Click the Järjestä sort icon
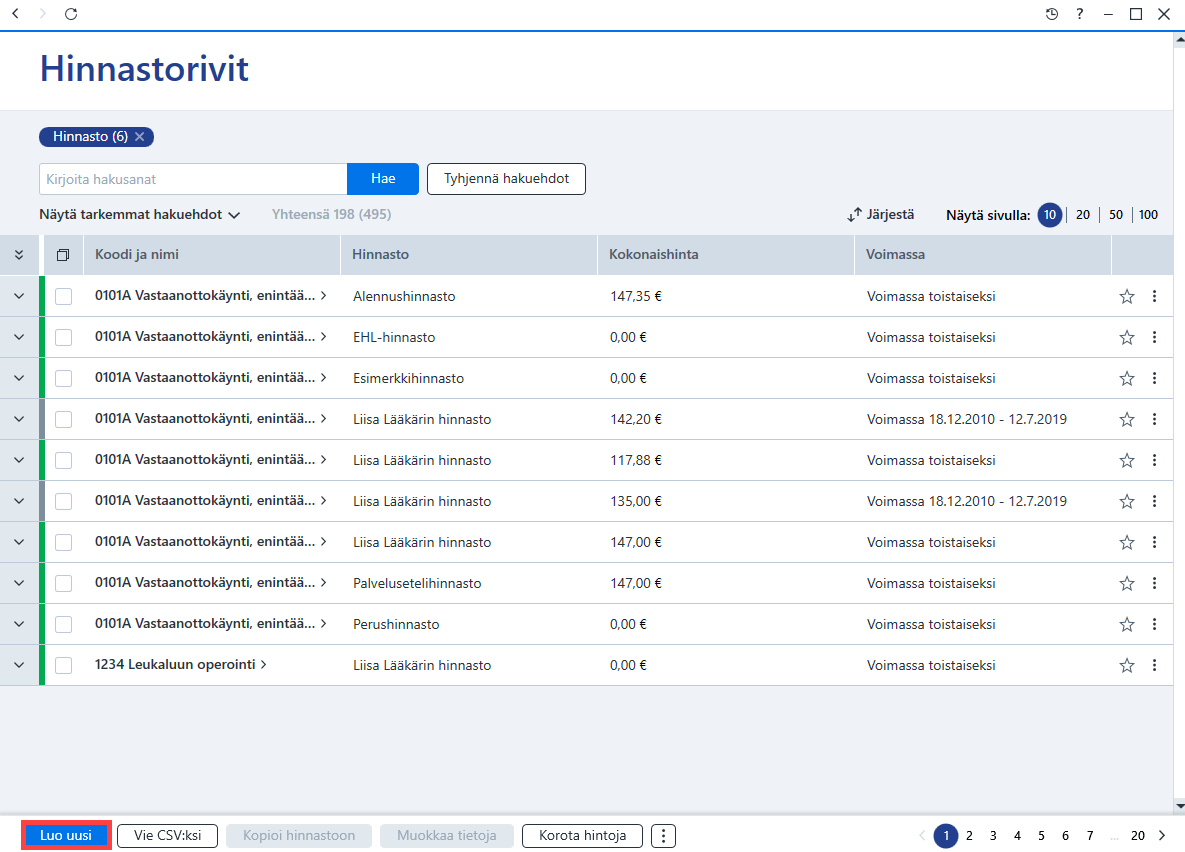Image resolution: width=1185 pixels, height=852 pixels. click(x=854, y=215)
